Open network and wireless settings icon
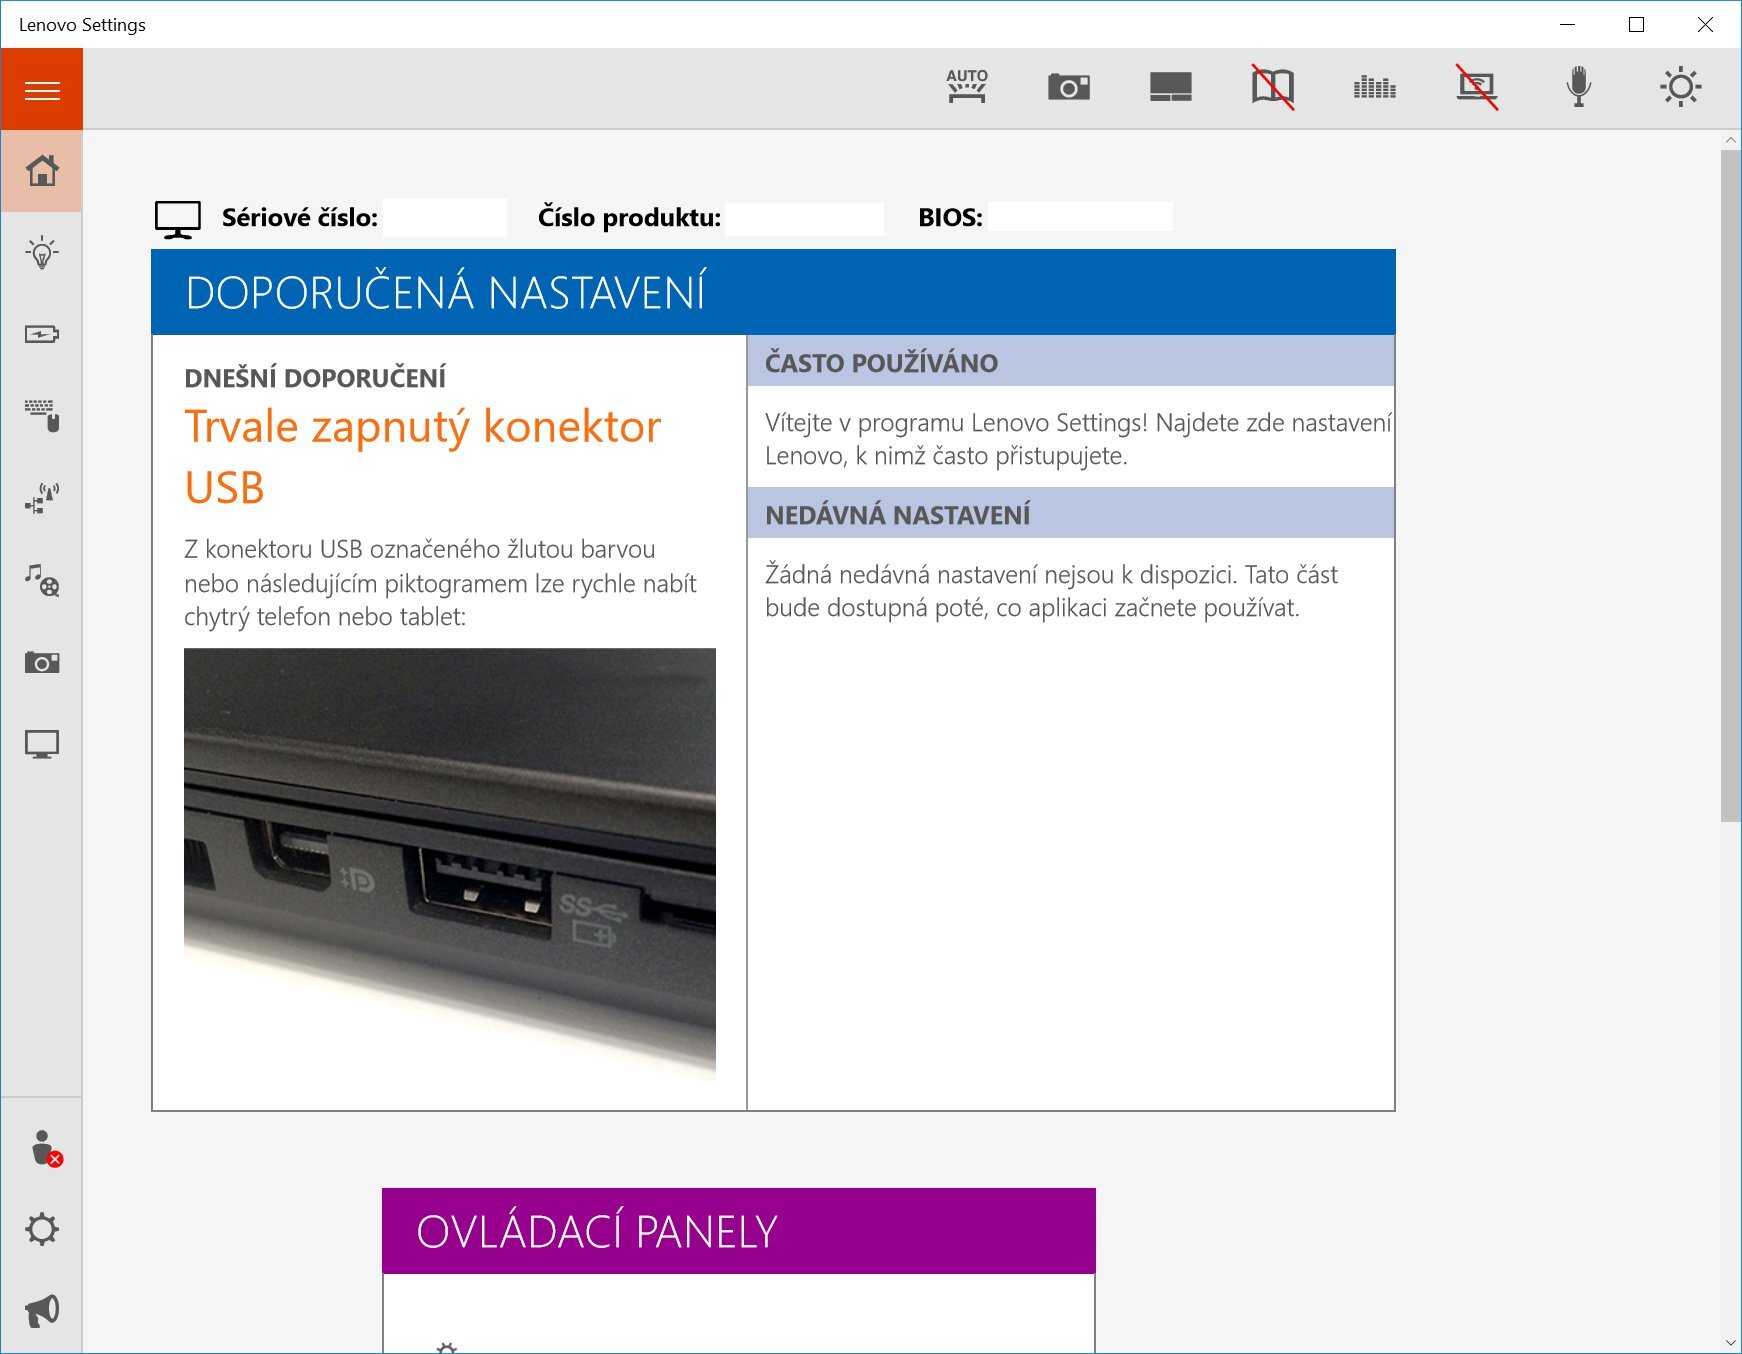 [x=42, y=498]
